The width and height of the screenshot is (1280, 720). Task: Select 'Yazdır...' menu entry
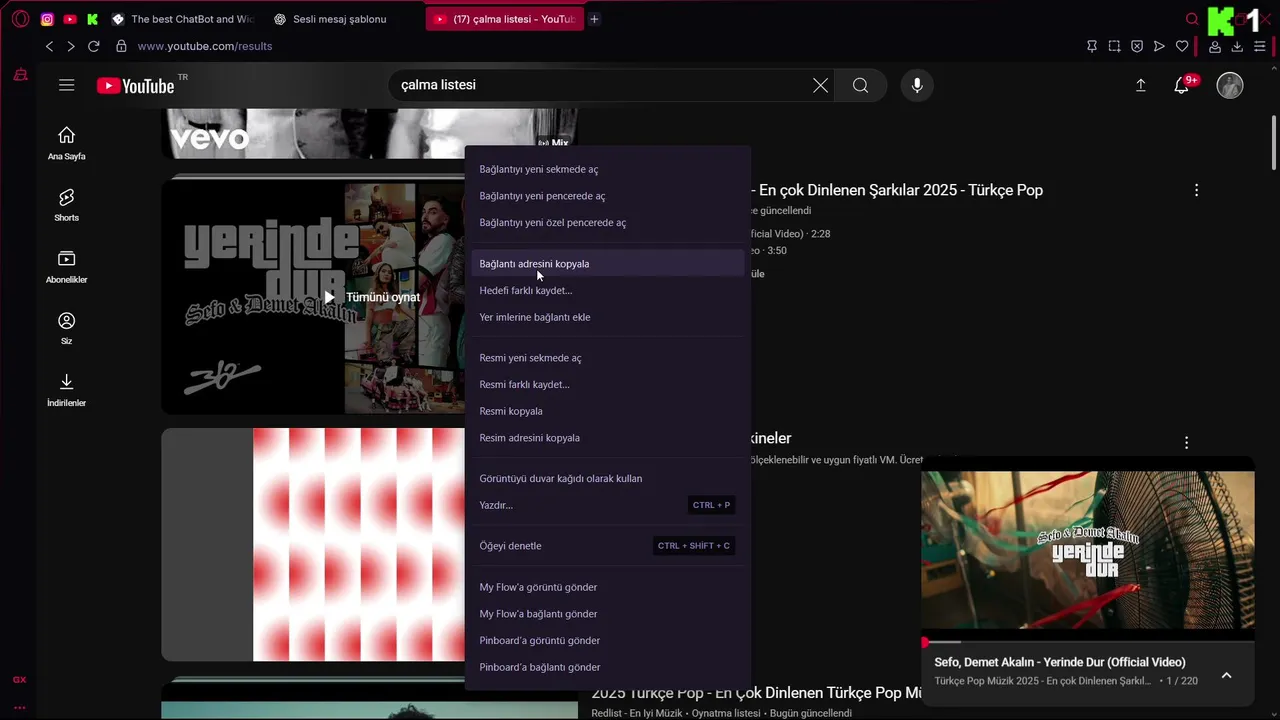pos(608,505)
